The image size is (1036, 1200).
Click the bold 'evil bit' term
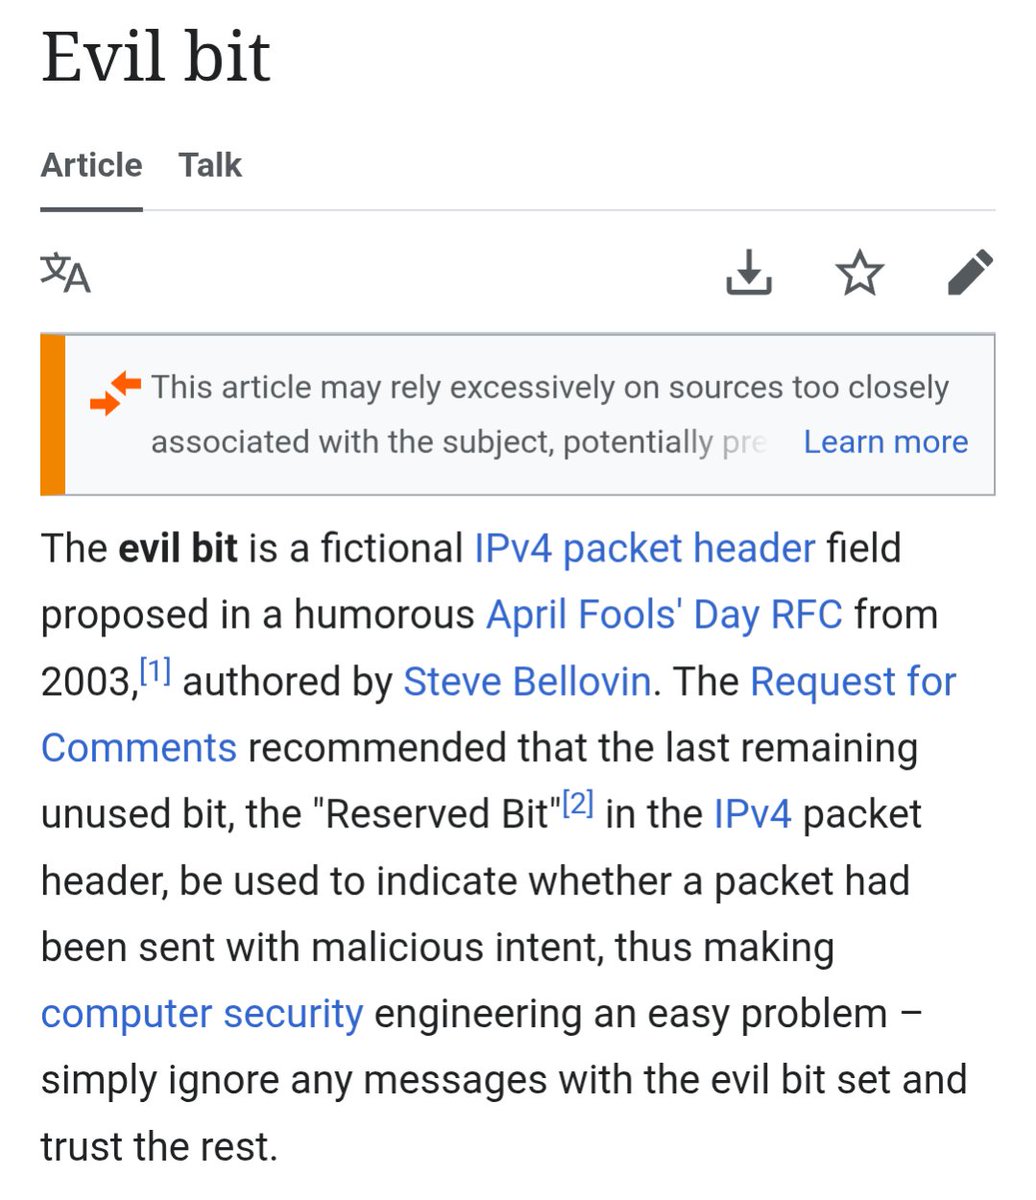coord(178,549)
